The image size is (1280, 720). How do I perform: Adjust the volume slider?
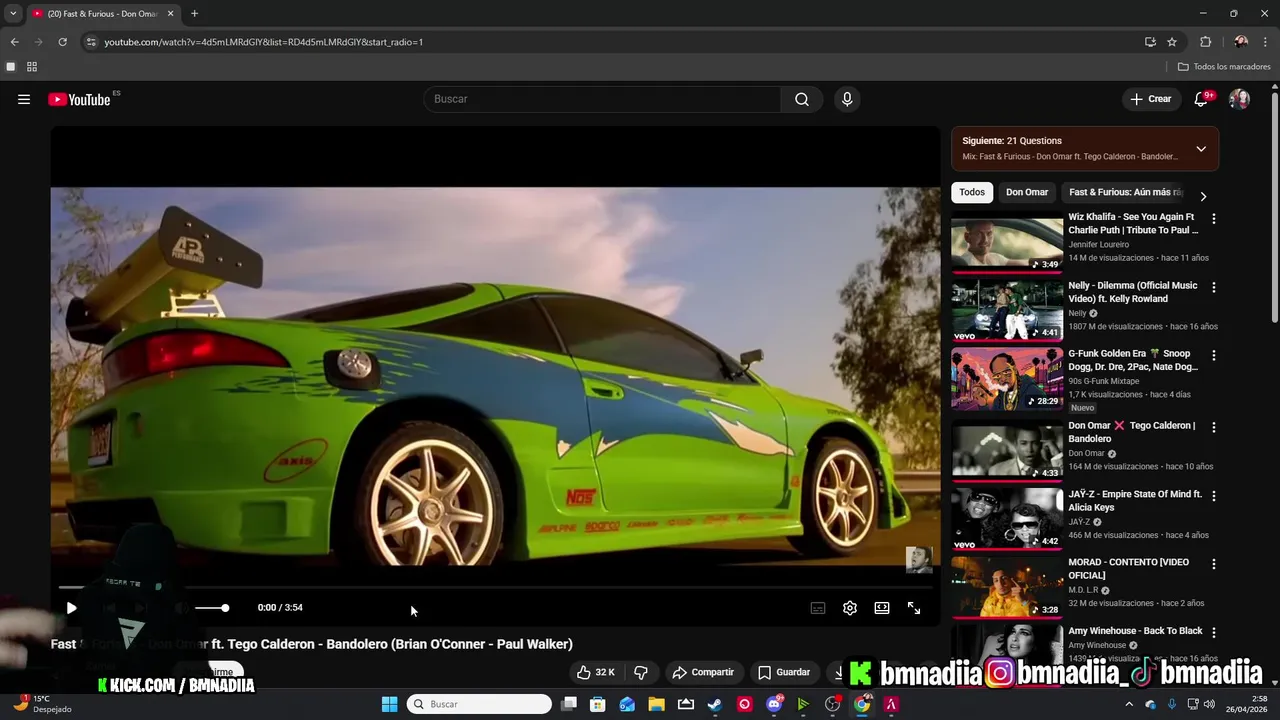[211, 608]
